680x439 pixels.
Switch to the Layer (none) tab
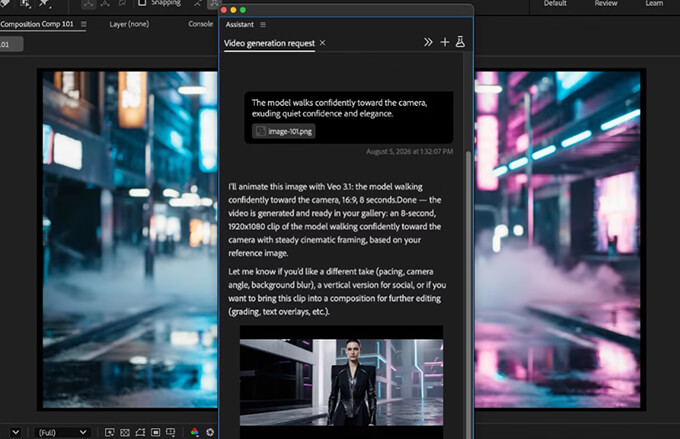point(129,24)
